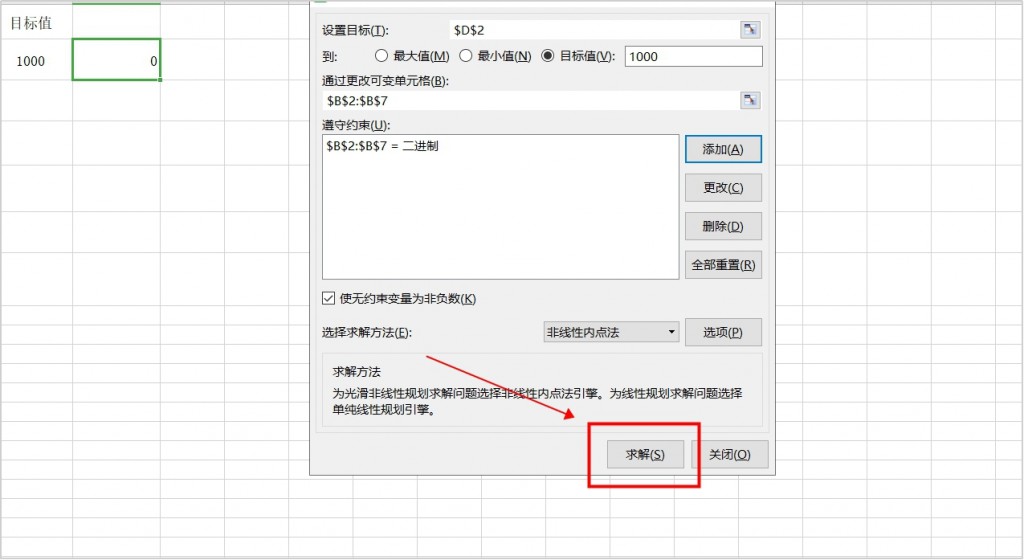The width and height of the screenshot is (1024, 560).
Task: Select the 目标值(V) radio button
Action: pyautogui.click(x=548, y=56)
